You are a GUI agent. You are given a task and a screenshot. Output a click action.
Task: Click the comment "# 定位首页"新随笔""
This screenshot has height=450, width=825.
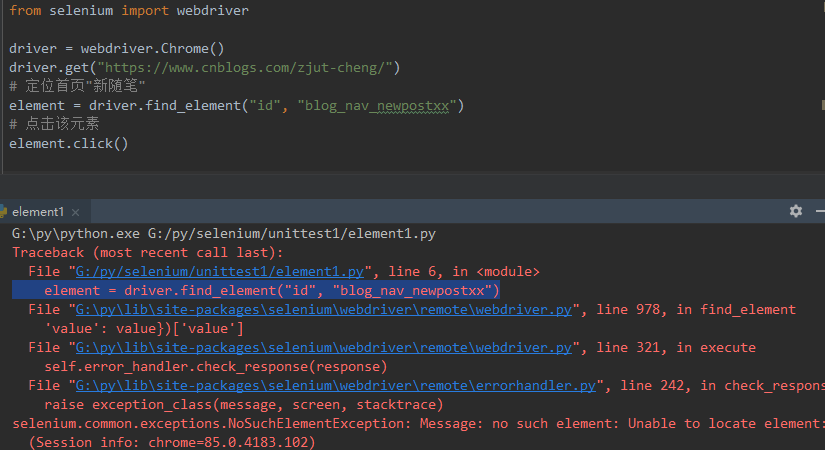click(77, 86)
